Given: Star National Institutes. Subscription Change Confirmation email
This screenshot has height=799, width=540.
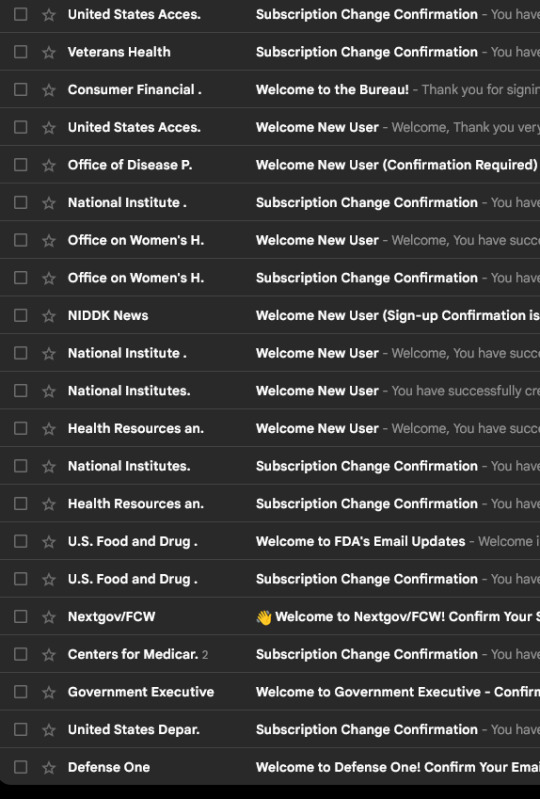Looking at the screenshot, I should (x=49, y=467).
